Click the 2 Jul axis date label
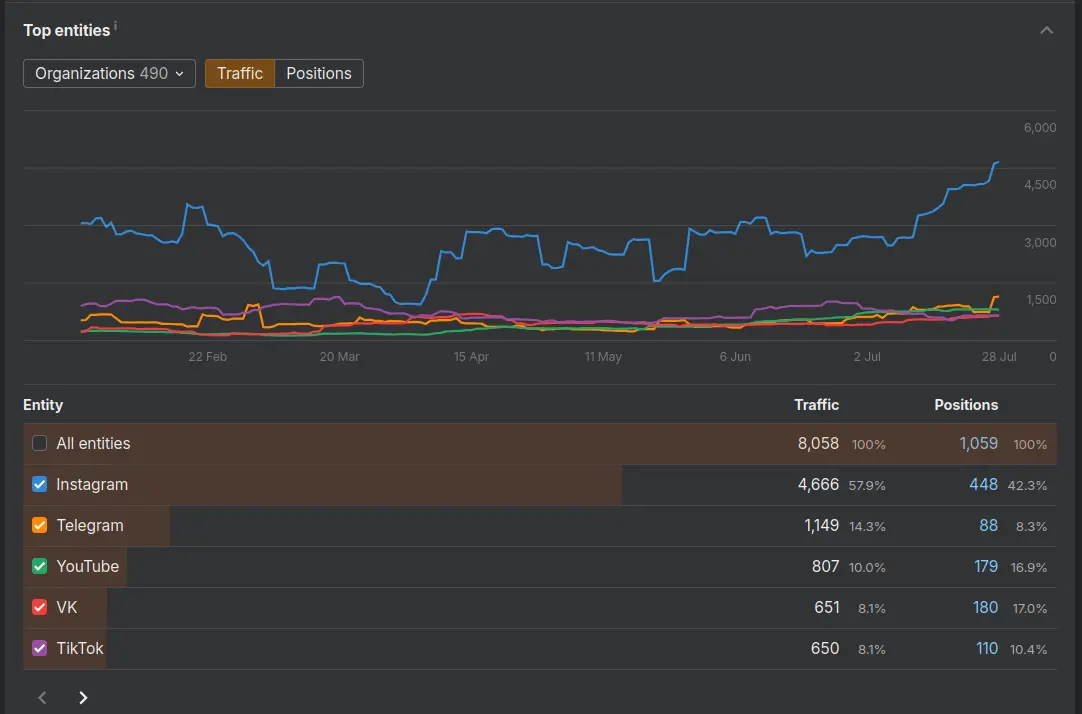This screenshot has width=1082, height=714. 867,357
